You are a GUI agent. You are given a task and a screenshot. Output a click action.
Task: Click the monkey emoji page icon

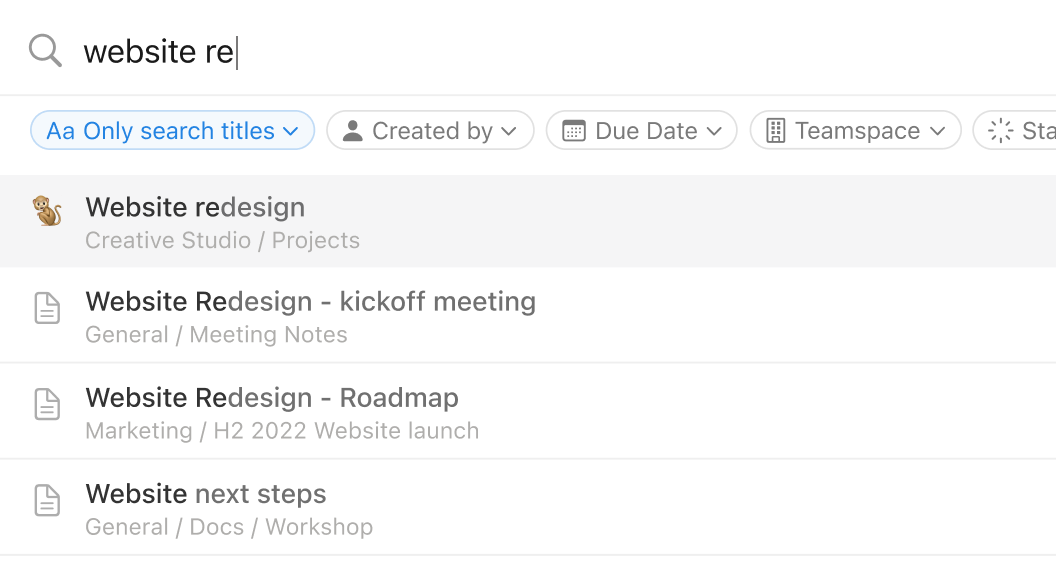click(x=48, y=211)
